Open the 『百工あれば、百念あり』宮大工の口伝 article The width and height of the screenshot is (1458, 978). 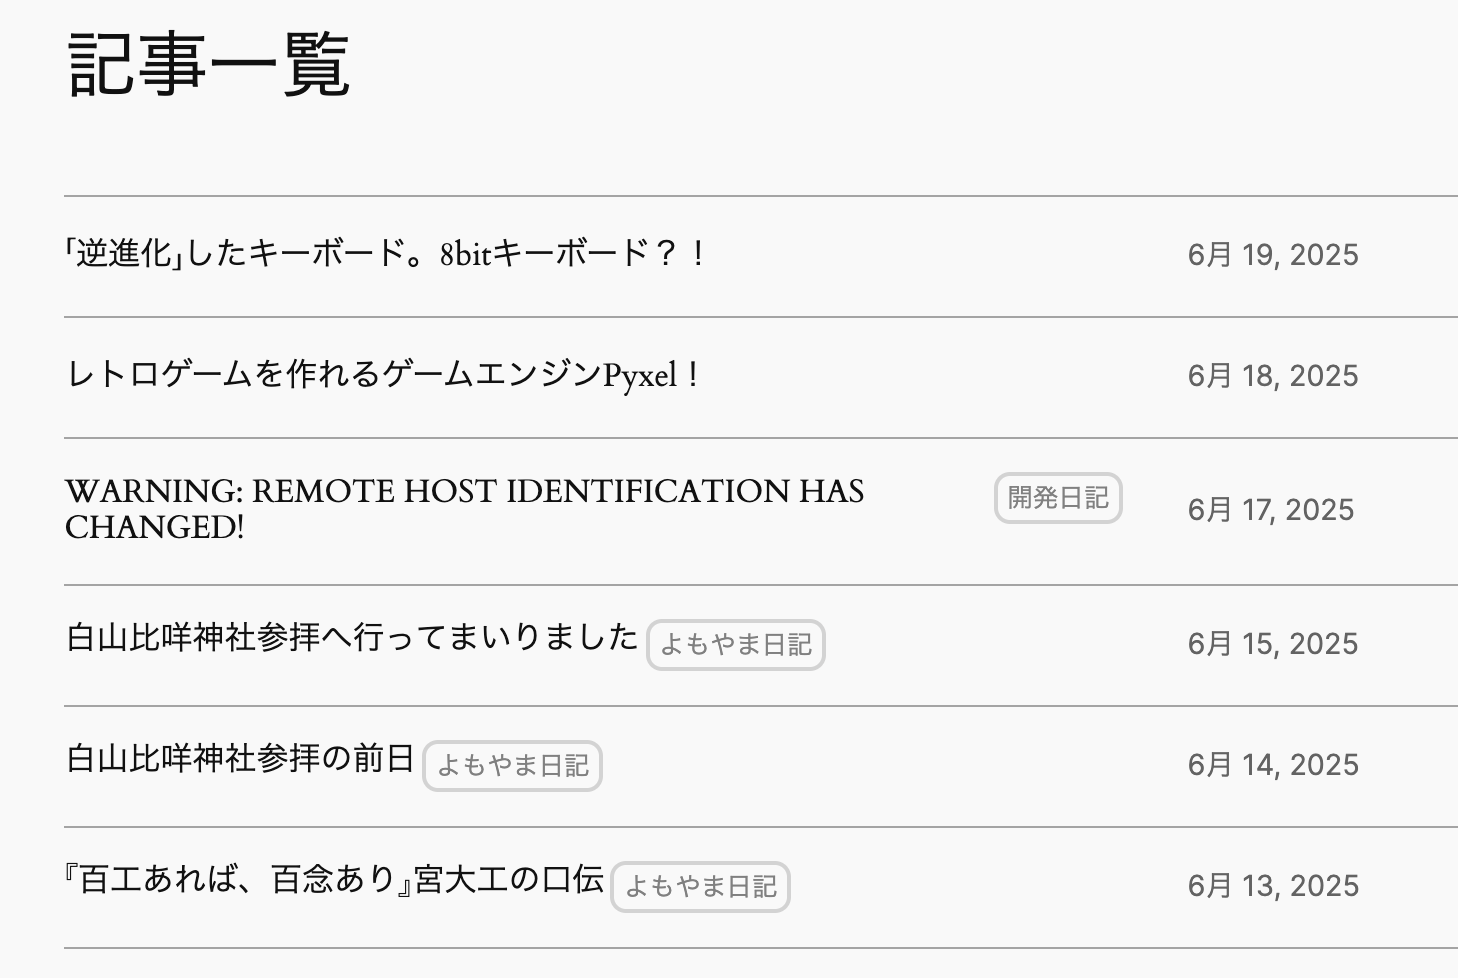(335, 880)
